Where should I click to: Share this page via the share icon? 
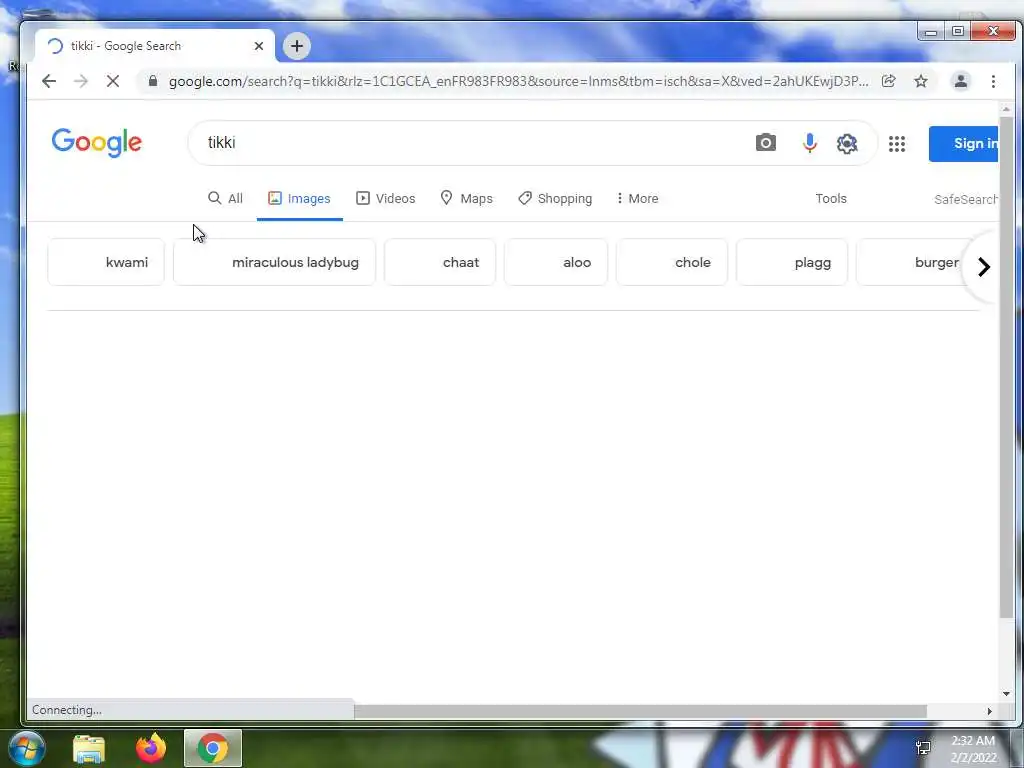(x=888, y=81)
